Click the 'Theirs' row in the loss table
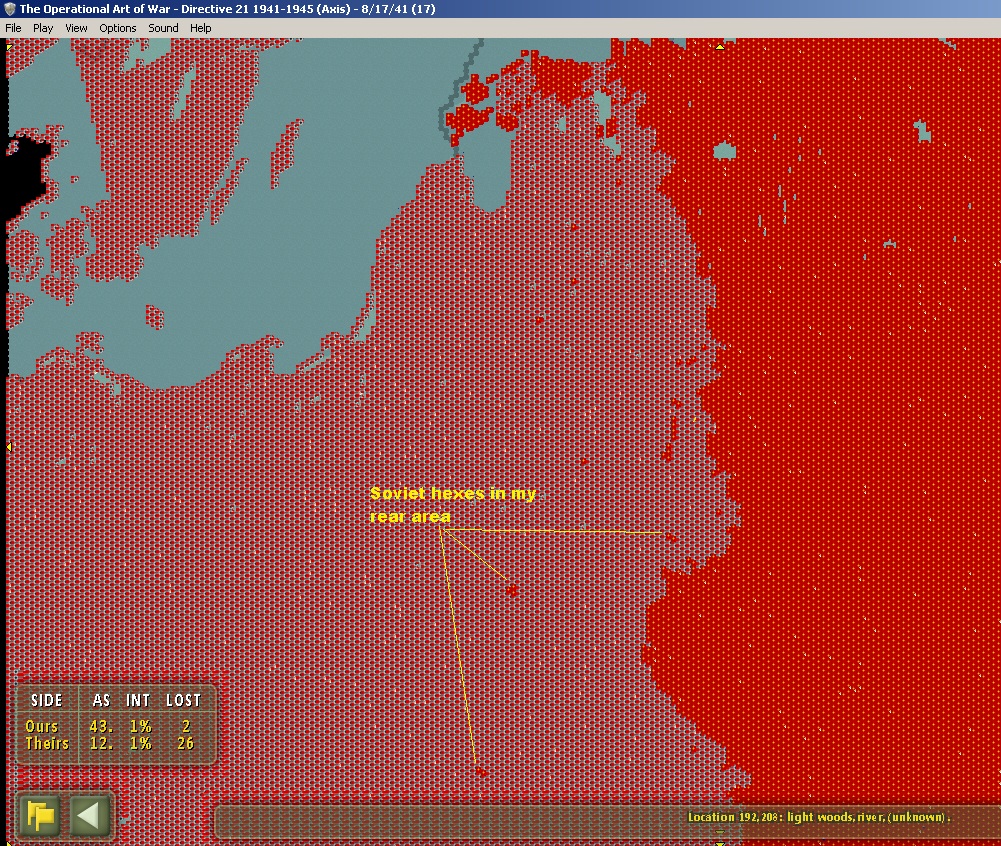Screen dimensions: 1001x846 [x=109, y=744]
